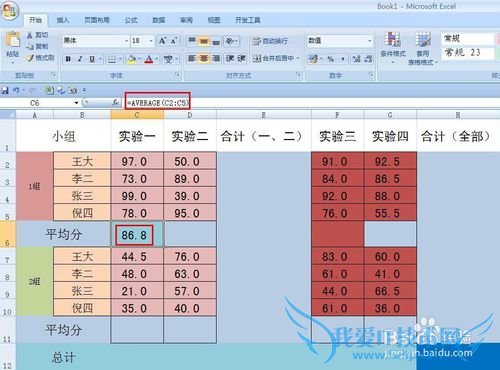Open Conditional Formatting (条件格式)
Viewport: 500px width, 370px height.
tap(393, 47)
